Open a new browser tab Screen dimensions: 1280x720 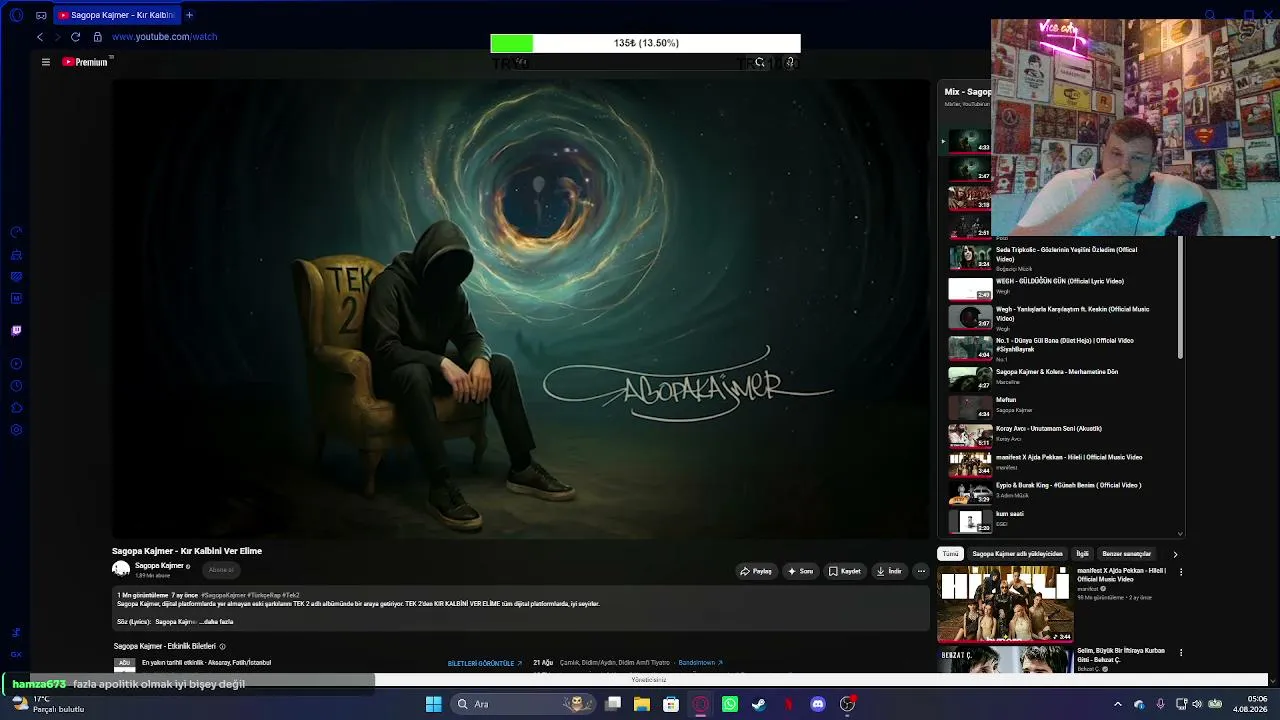tap(189, 15)
